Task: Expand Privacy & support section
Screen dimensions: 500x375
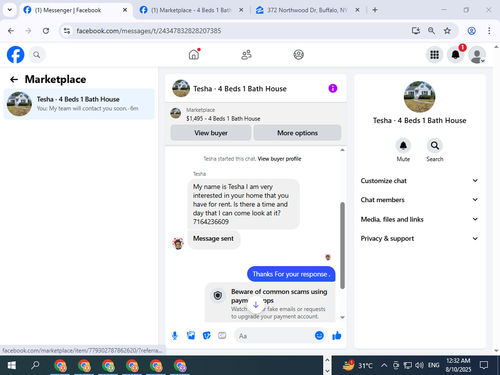Action: pos(419,238)
